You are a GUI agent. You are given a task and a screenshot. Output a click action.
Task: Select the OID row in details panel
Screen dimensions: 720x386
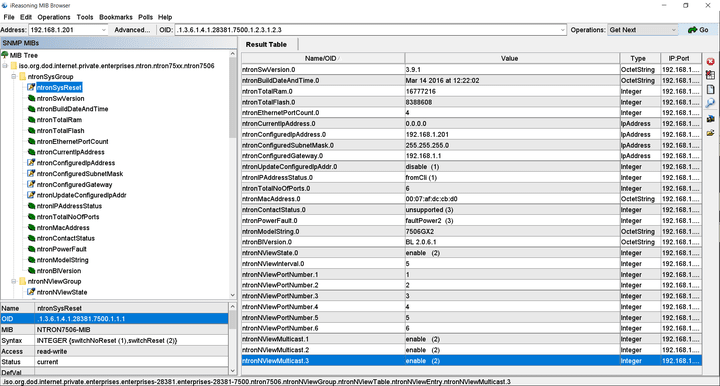point(114,319)
